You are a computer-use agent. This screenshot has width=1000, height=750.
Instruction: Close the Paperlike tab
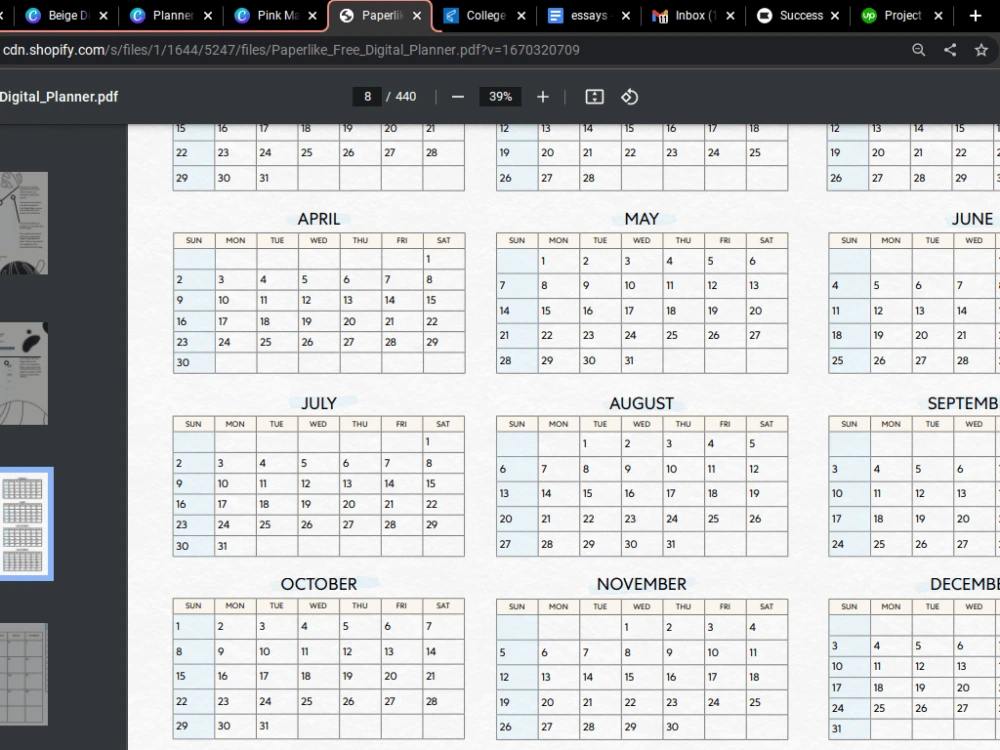(x=417, y=16)
